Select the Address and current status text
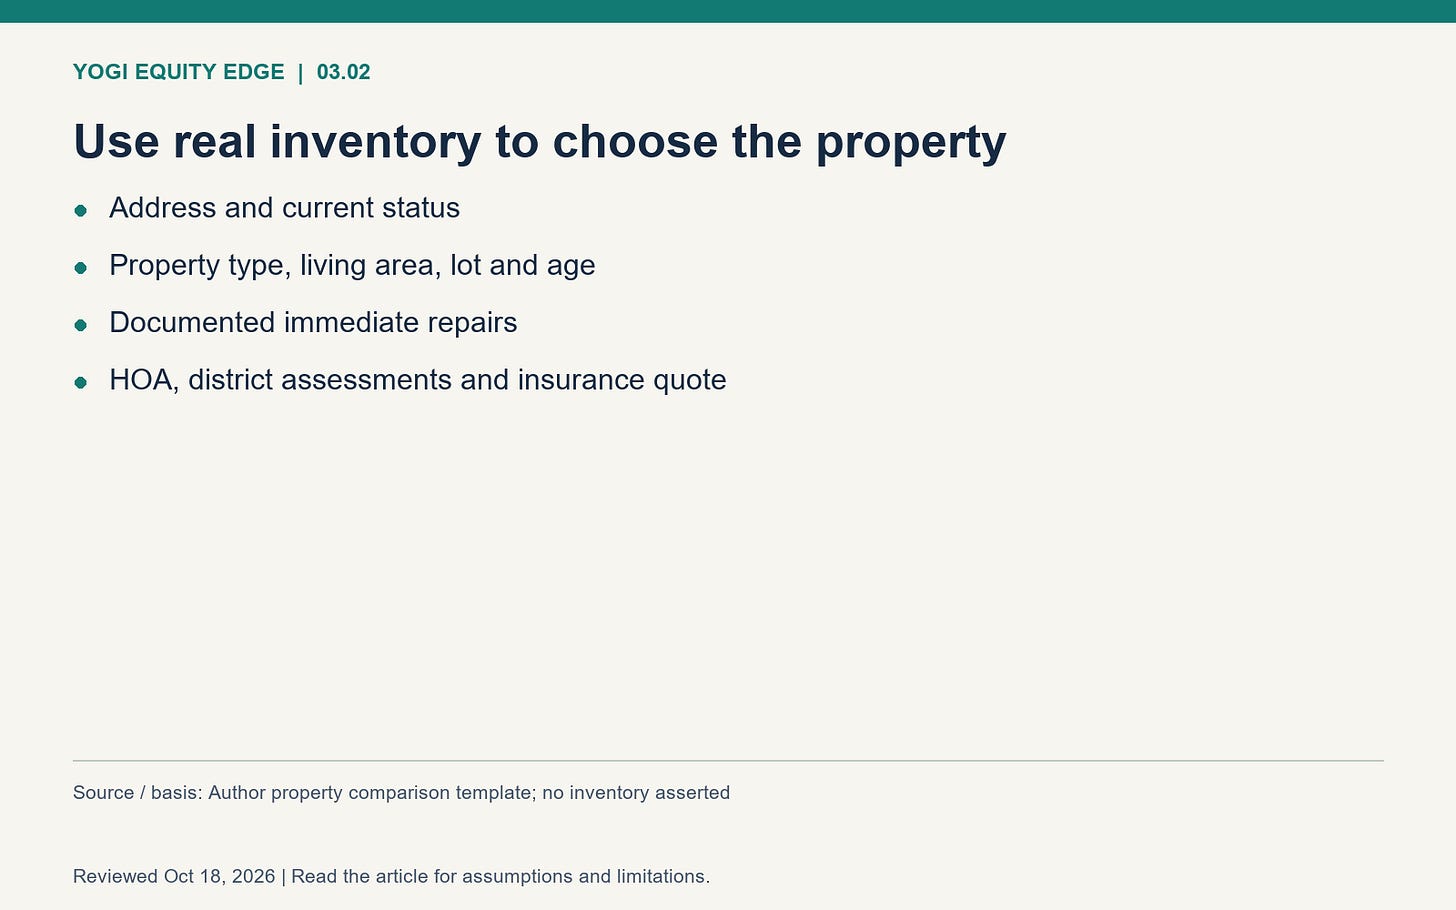Screen dimensions: 1456x910 click(x=284, y=208)
